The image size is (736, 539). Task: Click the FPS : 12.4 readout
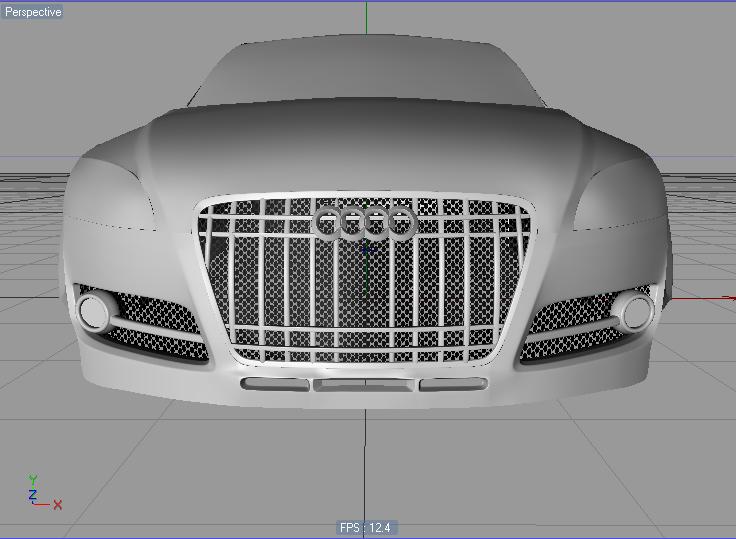(365, 527)
